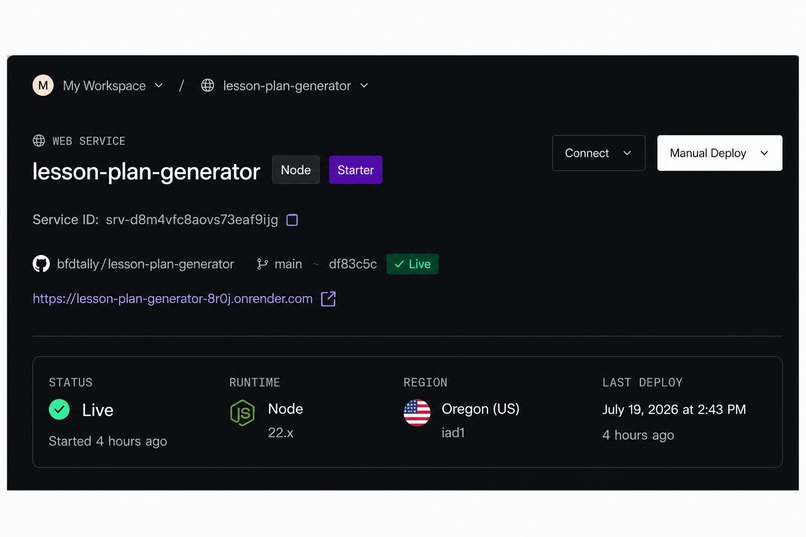Select 'July 19, 2026 at 2:43 PM' text

tap(674, 410)
